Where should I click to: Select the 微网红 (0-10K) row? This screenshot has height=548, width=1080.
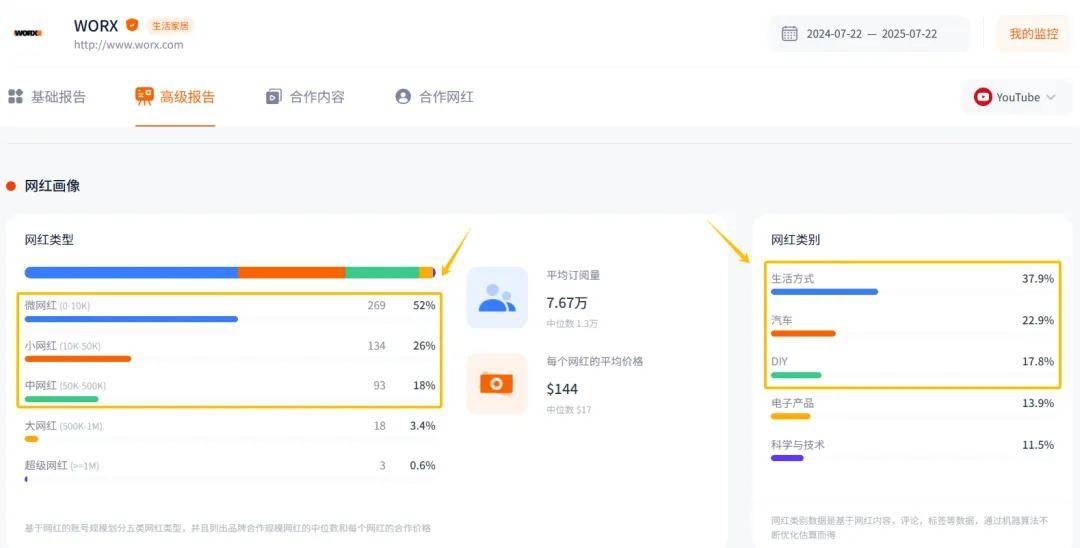pos(230,311)
